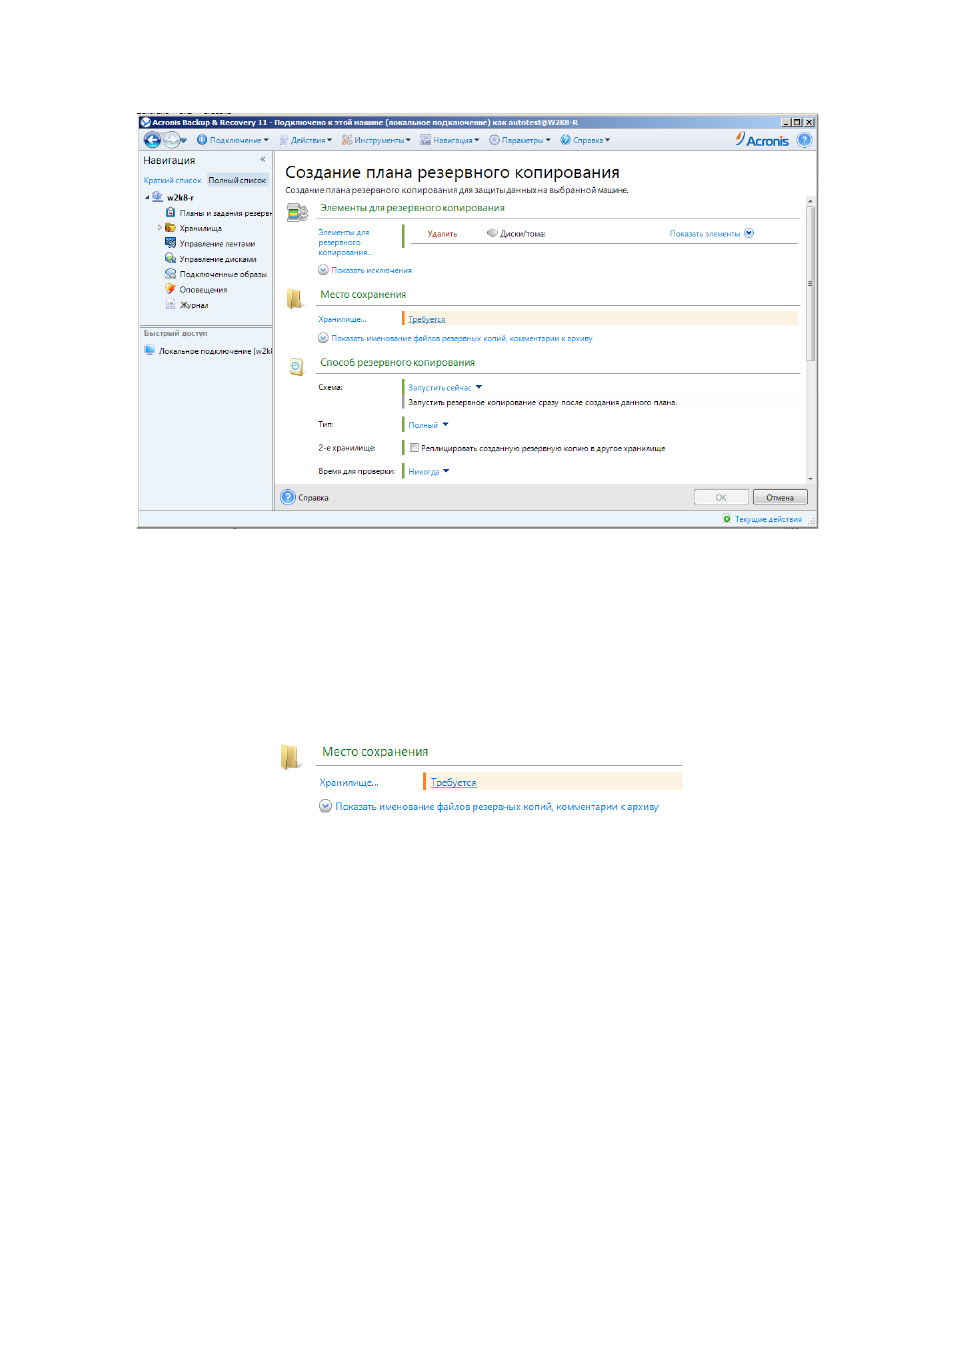This screenshot has height=1350, width=955.
Task: Click the Управление лентами icon
Action: [171, 243]
